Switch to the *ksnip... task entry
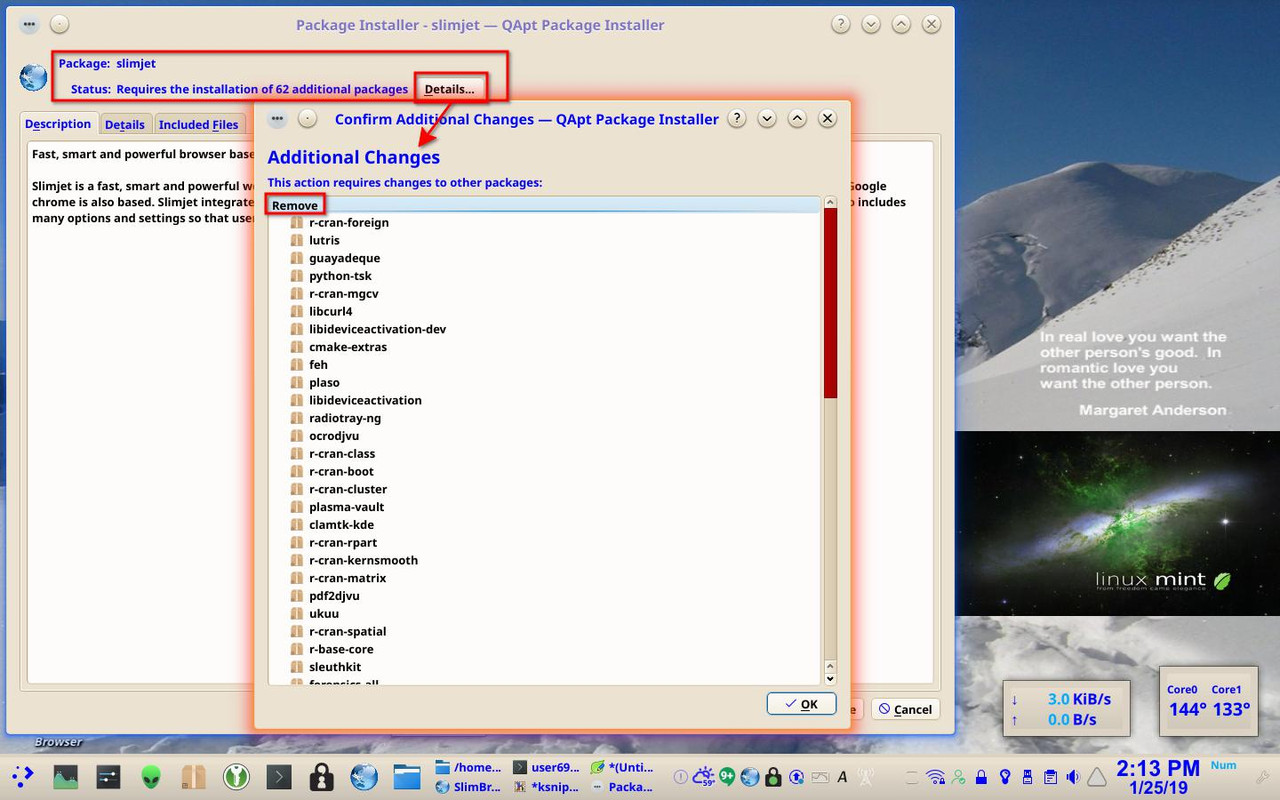 [546, 787]
